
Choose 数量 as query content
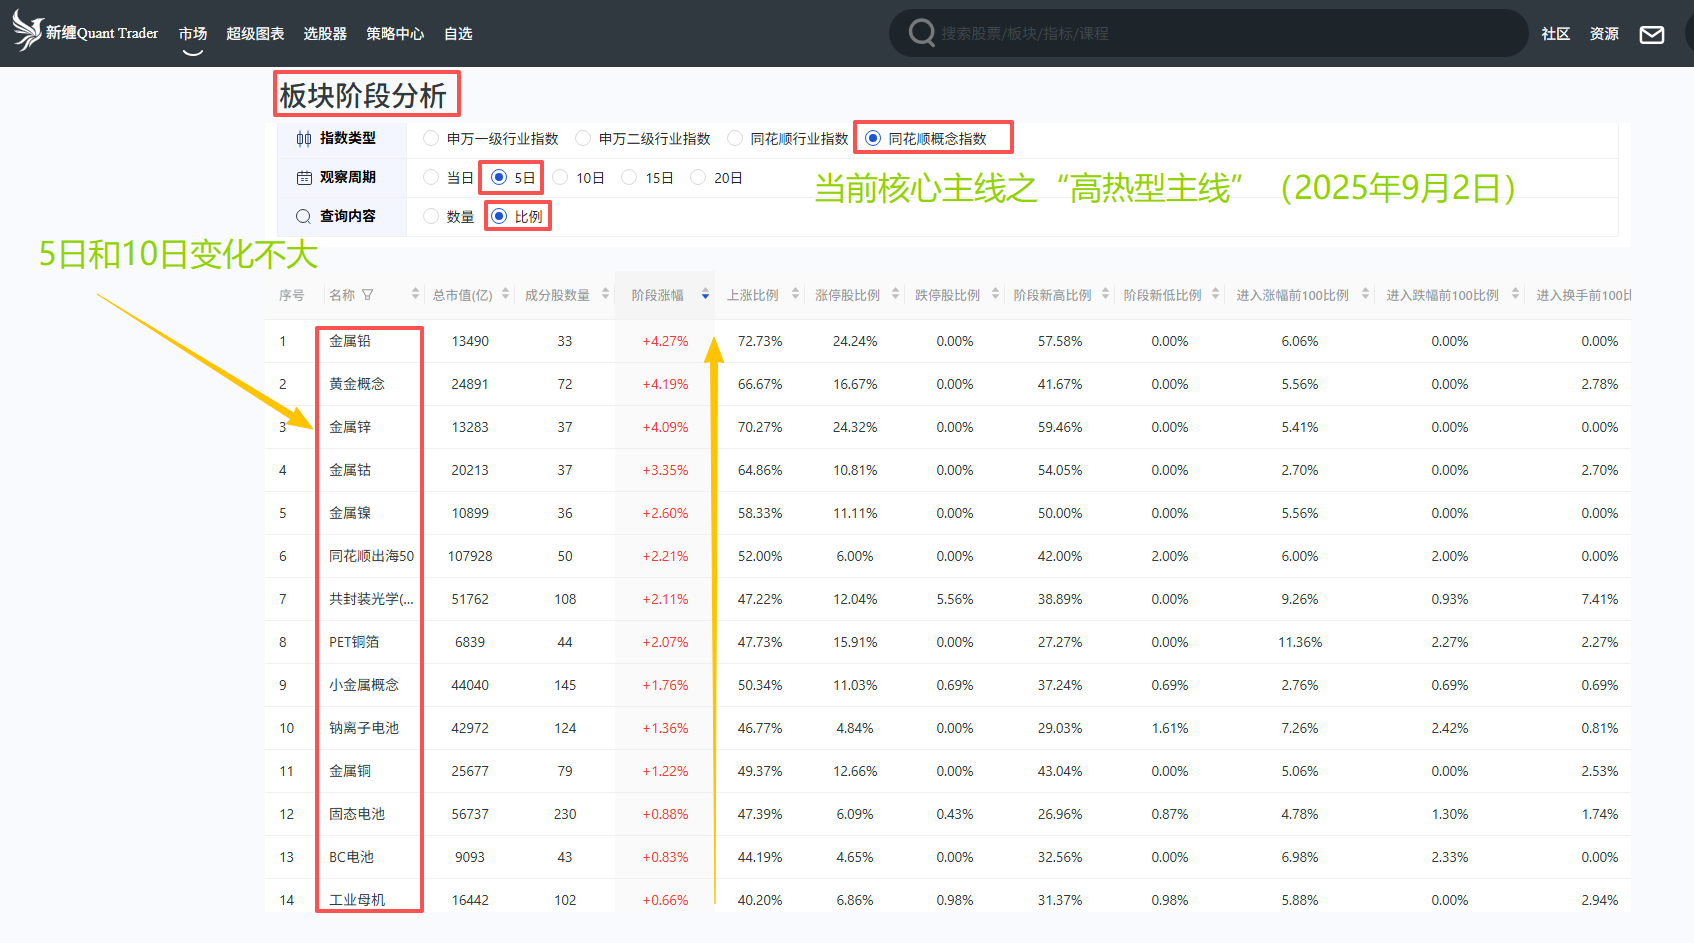(x=431, y=216)
